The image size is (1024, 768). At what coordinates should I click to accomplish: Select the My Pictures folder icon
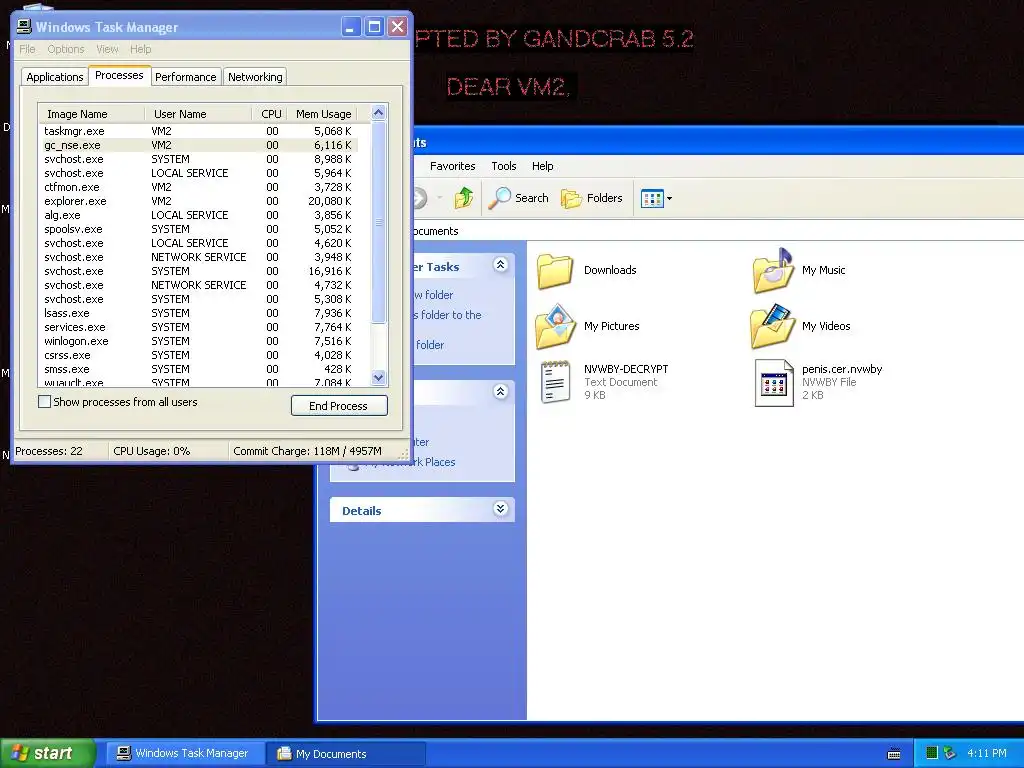click(555, 327)
